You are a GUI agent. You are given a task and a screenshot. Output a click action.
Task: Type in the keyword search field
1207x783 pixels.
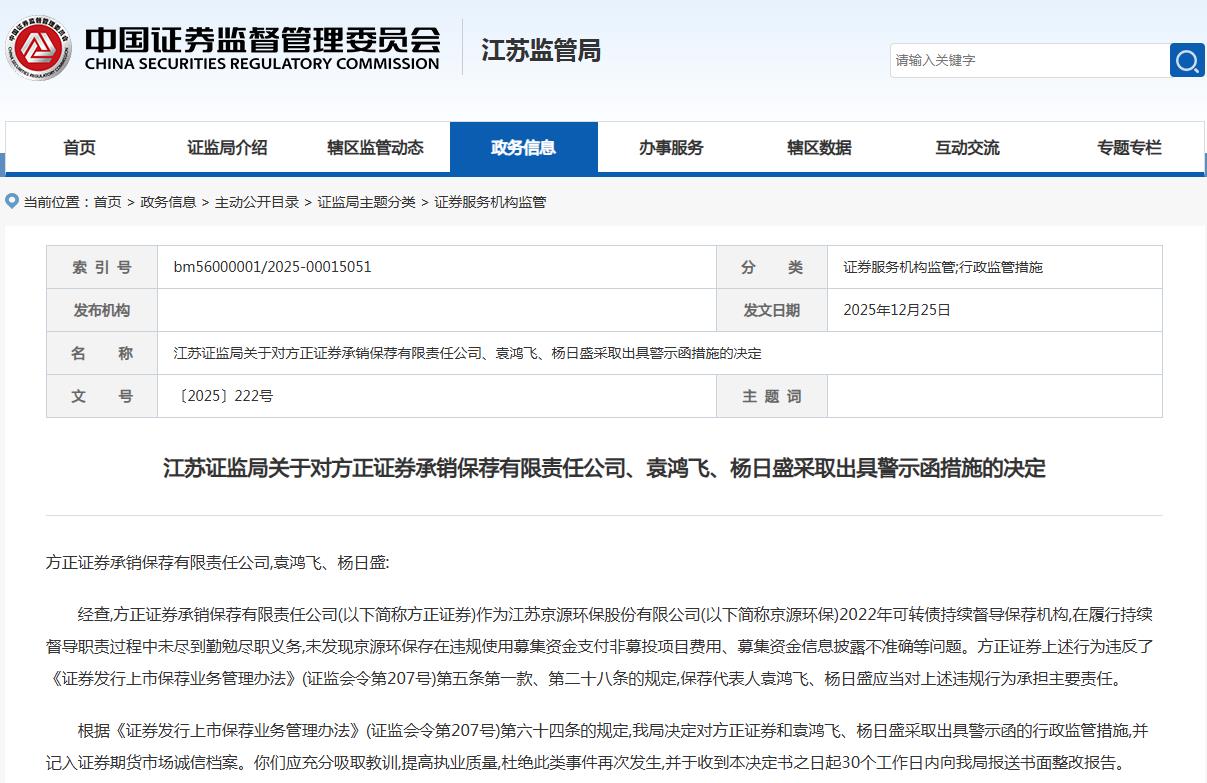pos(1028,60)
